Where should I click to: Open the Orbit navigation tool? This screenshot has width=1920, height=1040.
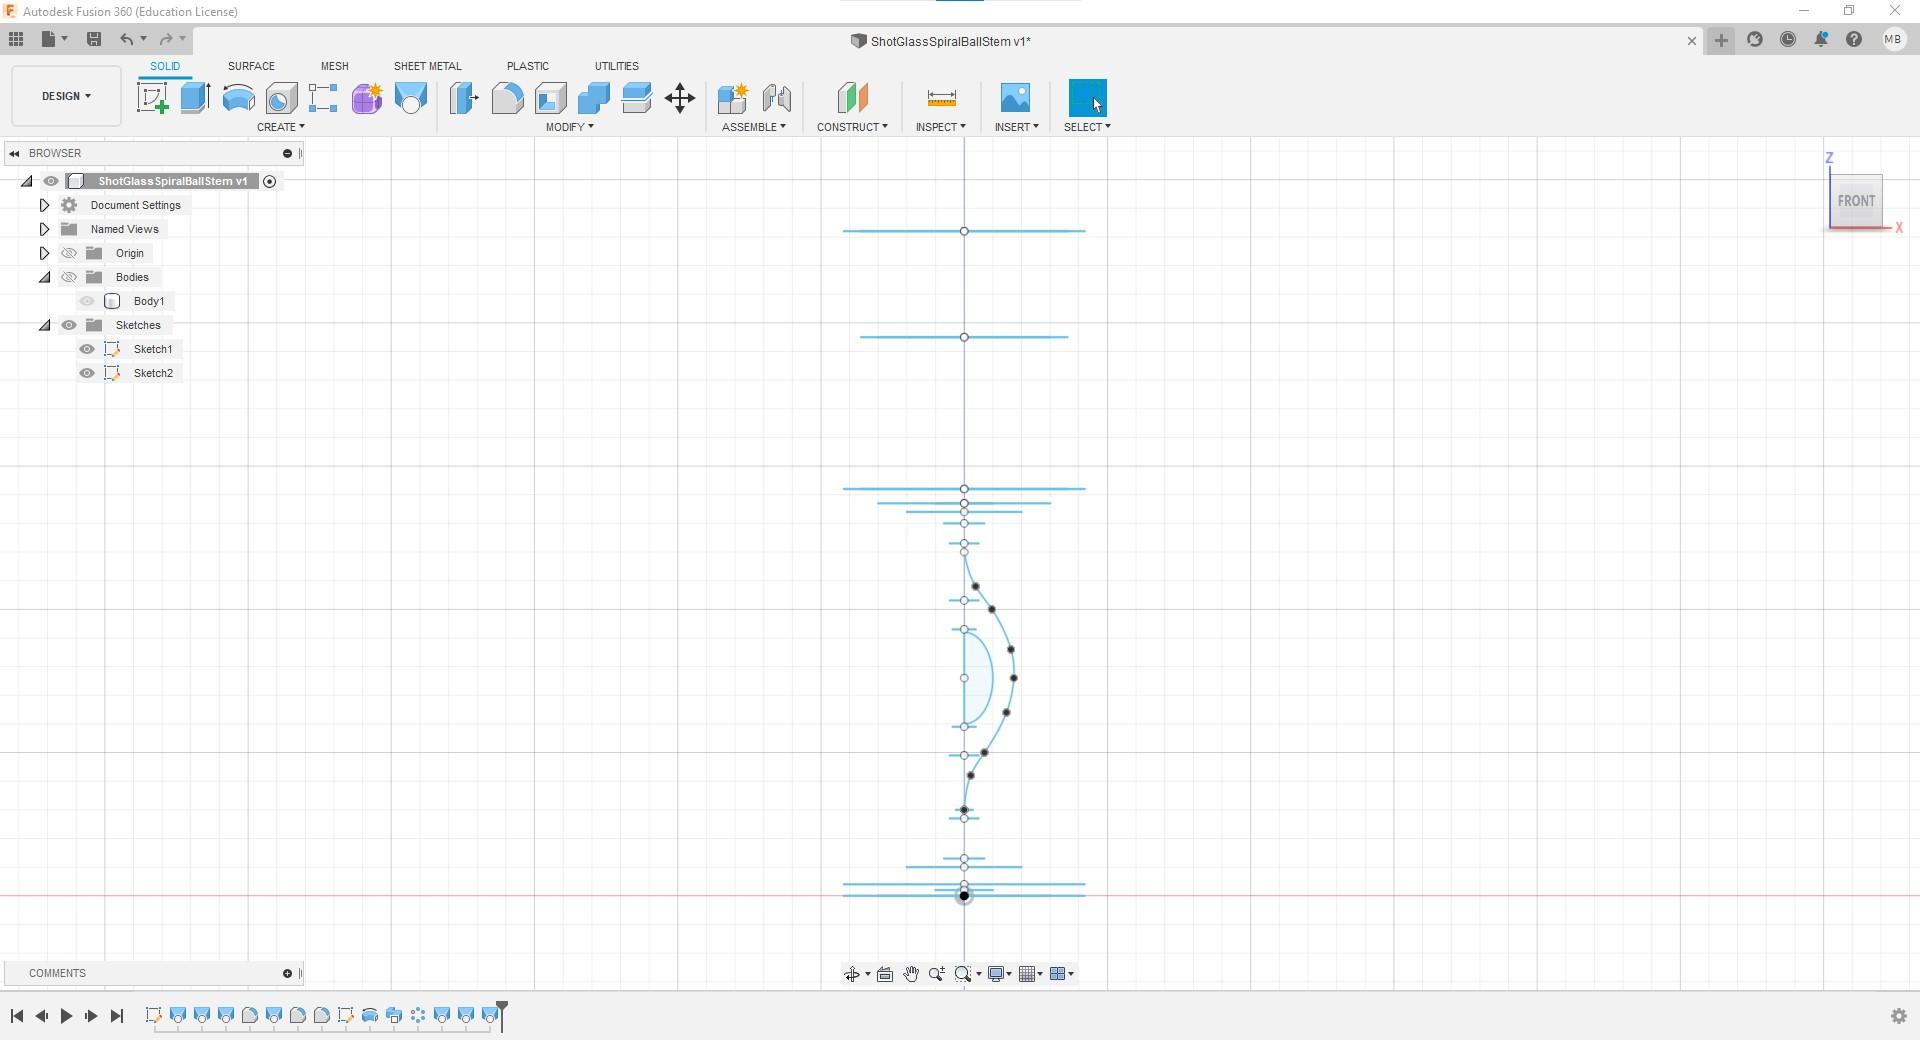pyautogui.click(x=852, y=974)
